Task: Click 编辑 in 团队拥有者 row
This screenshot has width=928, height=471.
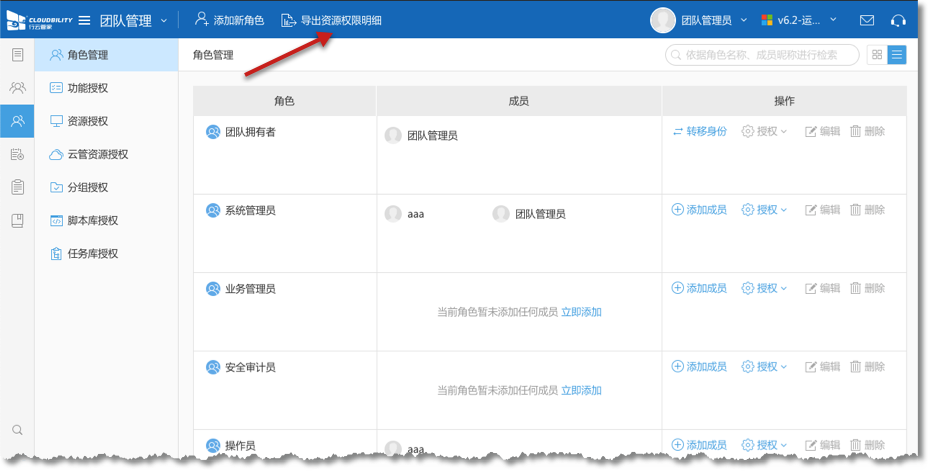Action: coord(823,131)
